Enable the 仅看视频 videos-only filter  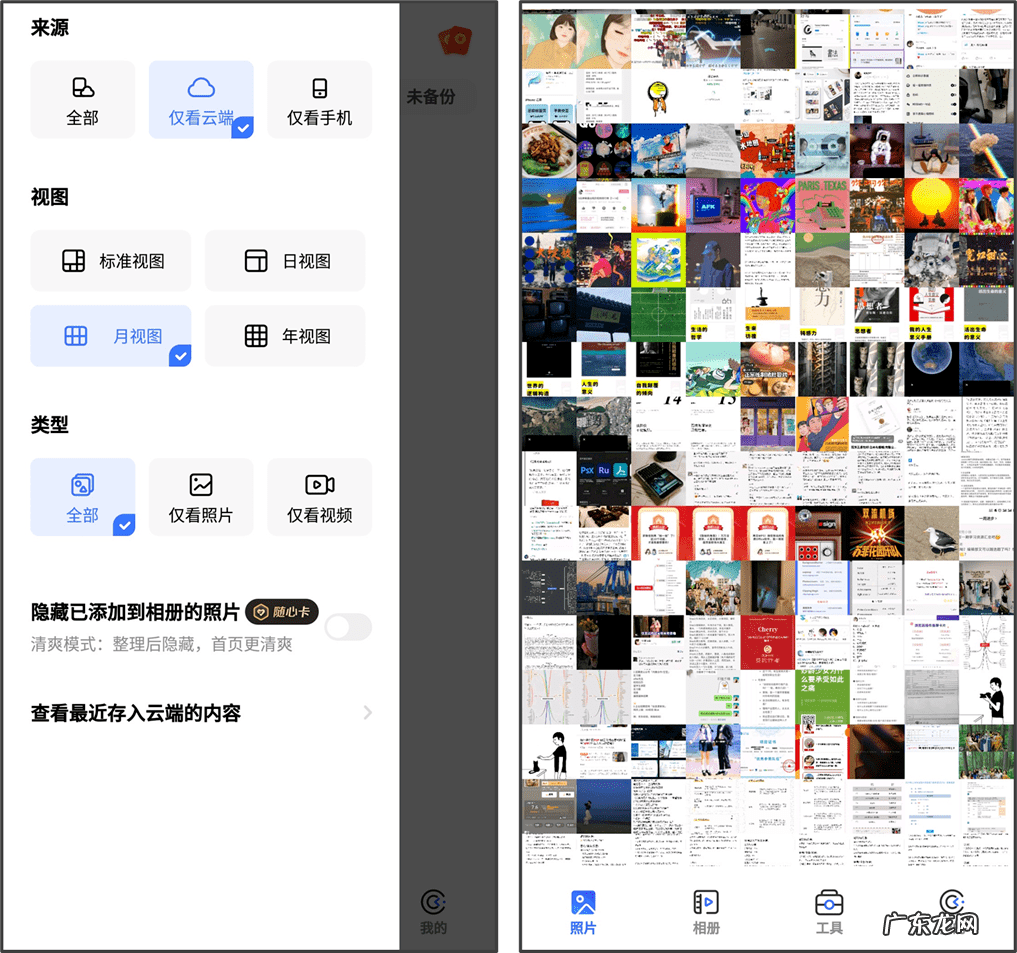tap(319, 496)
